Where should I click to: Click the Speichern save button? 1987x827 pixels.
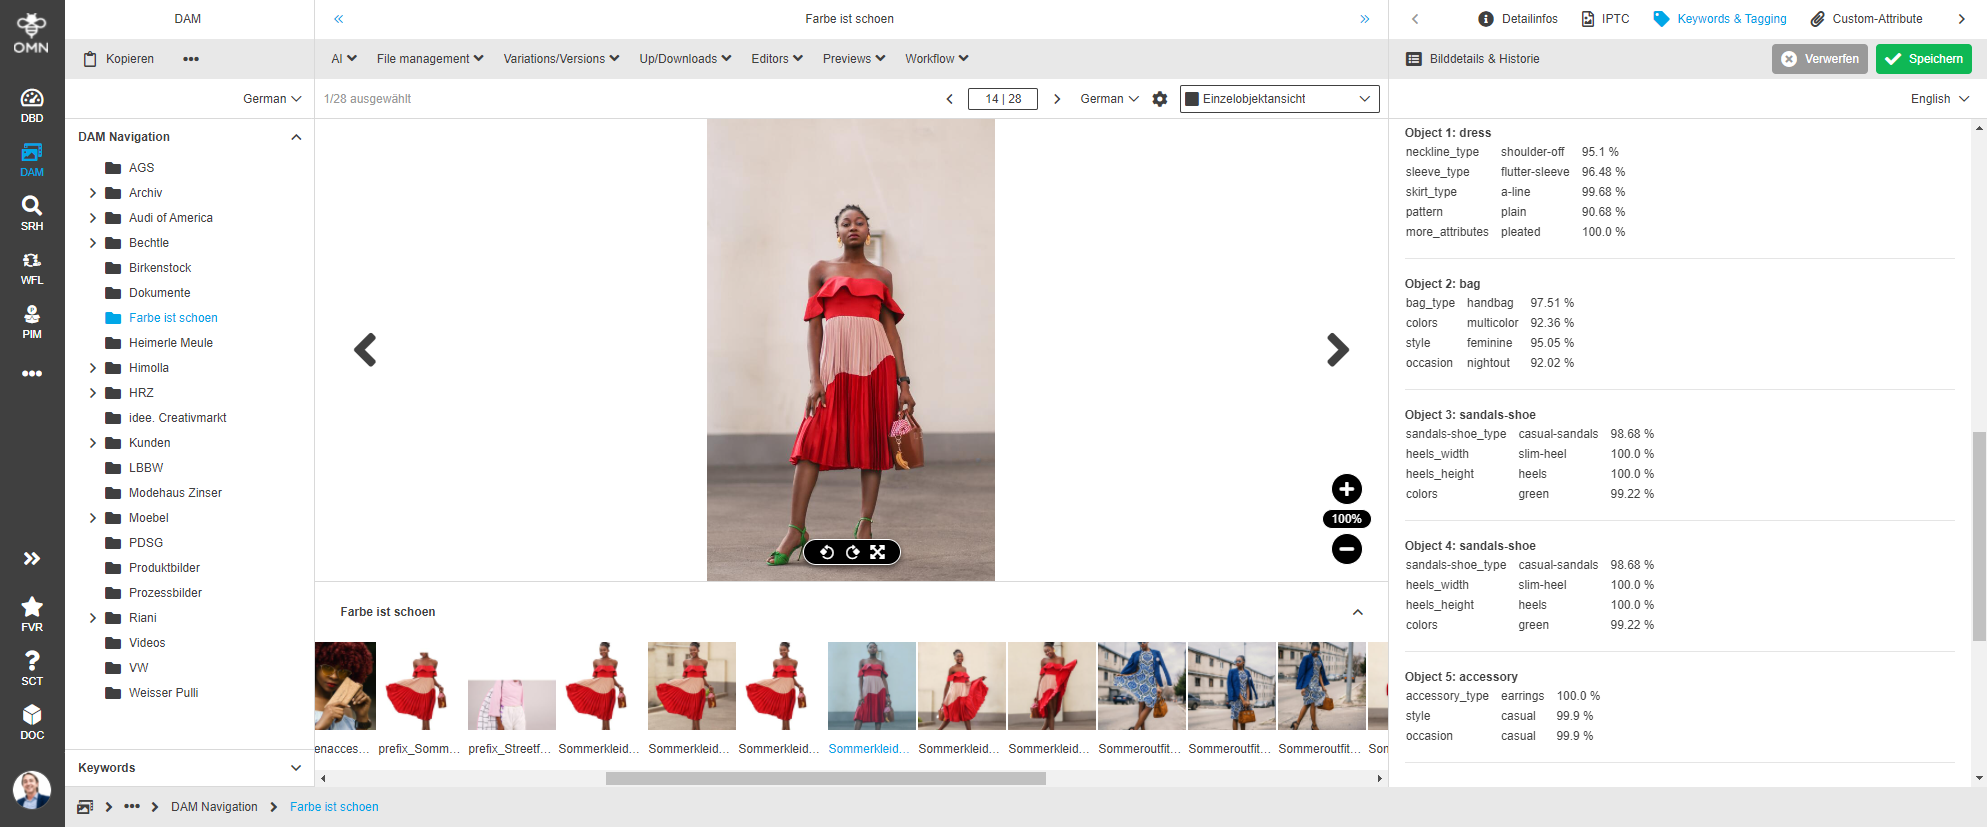(x=1923, y=59)
